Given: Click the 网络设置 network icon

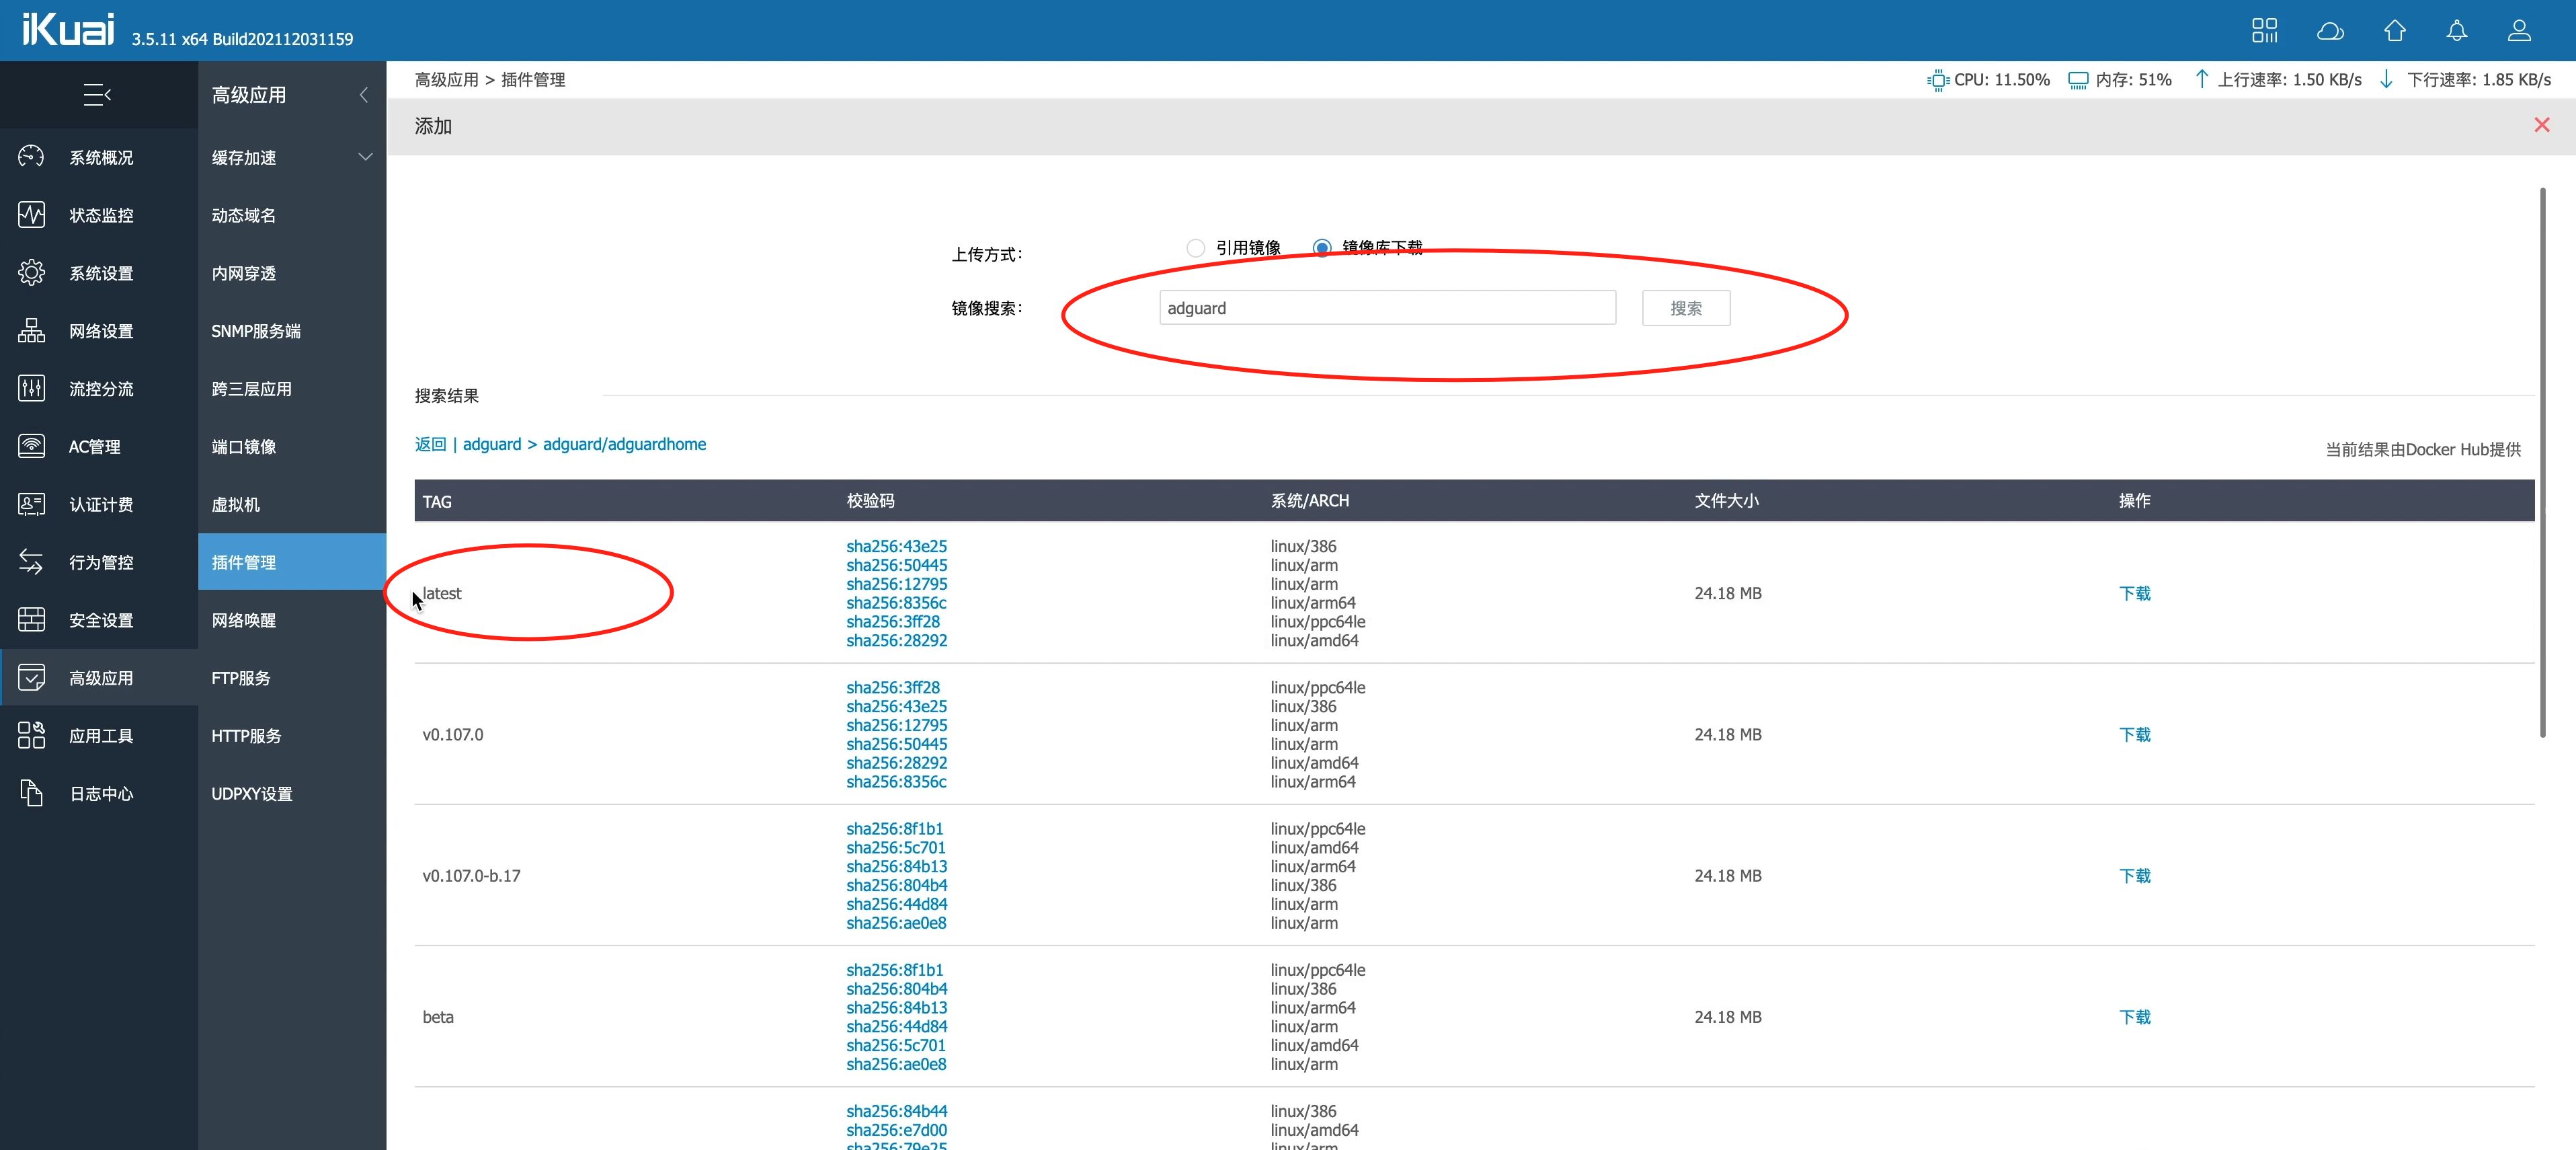Looking at the screenshot, I should 31,331.
